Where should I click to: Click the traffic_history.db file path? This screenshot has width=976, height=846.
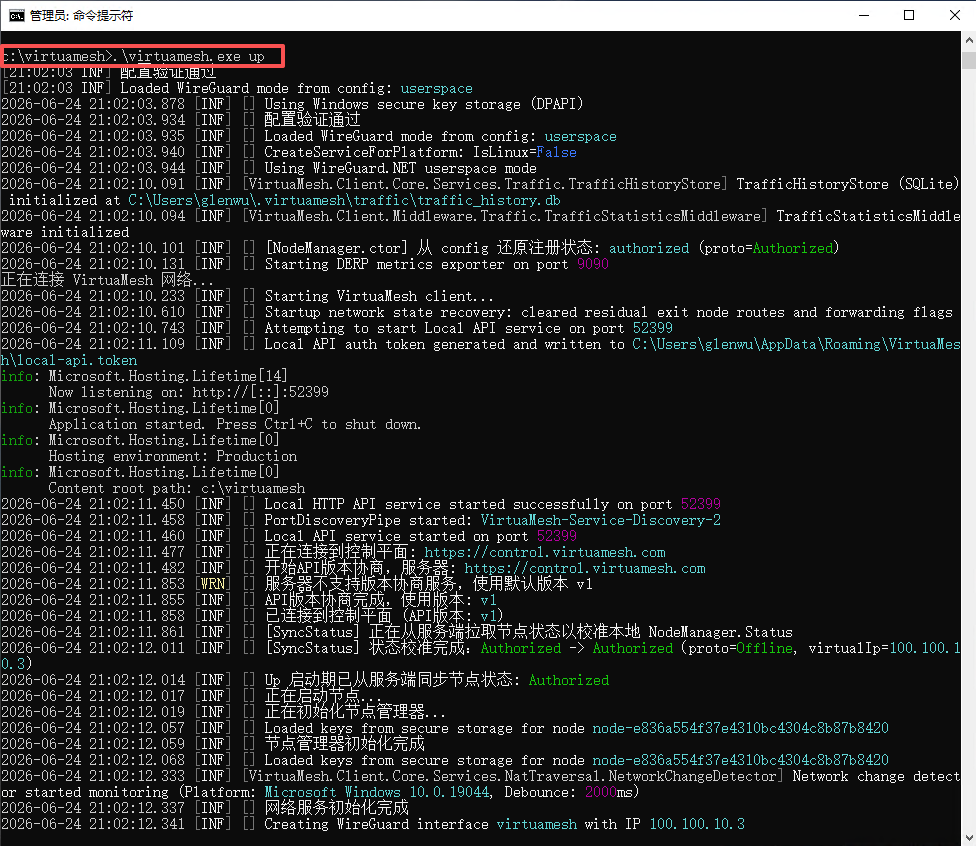pos(344,200)
